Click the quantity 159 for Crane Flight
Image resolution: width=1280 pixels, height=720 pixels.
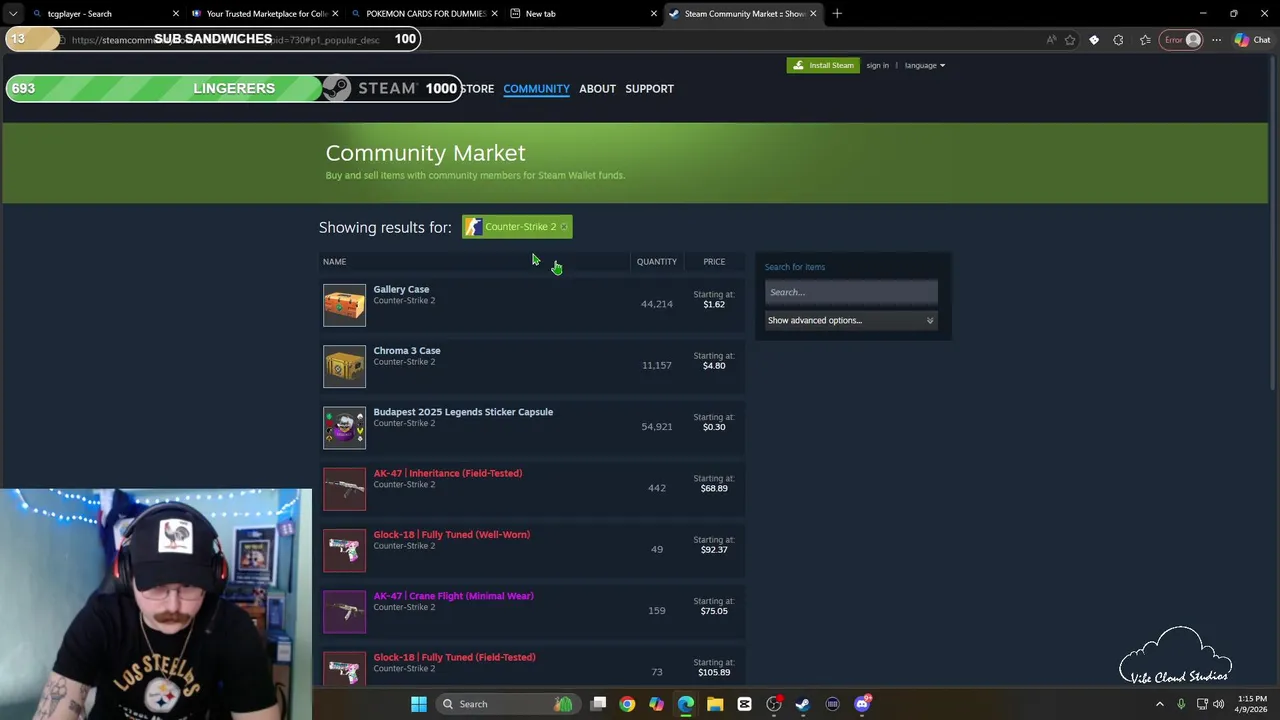click(657, 611)
